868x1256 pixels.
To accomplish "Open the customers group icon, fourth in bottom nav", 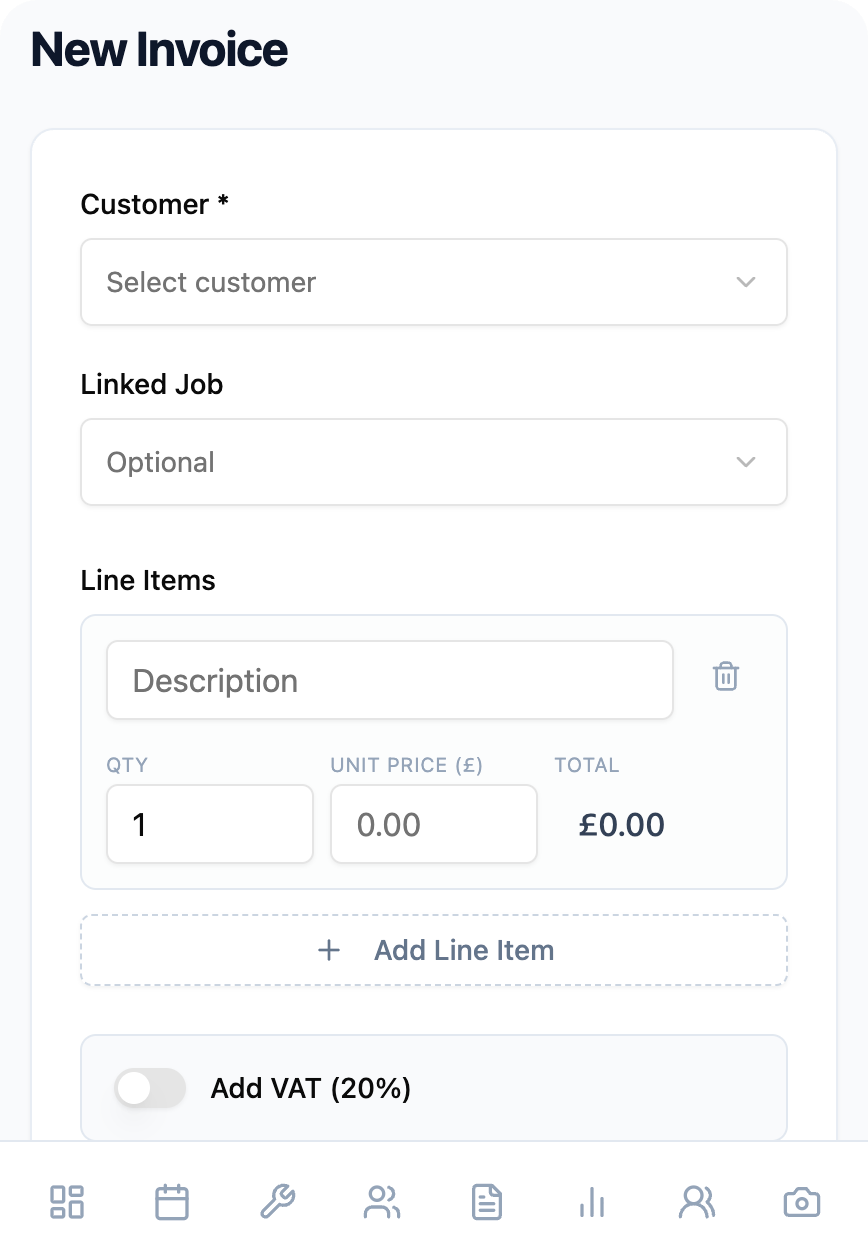I will tap(382, 1201).
